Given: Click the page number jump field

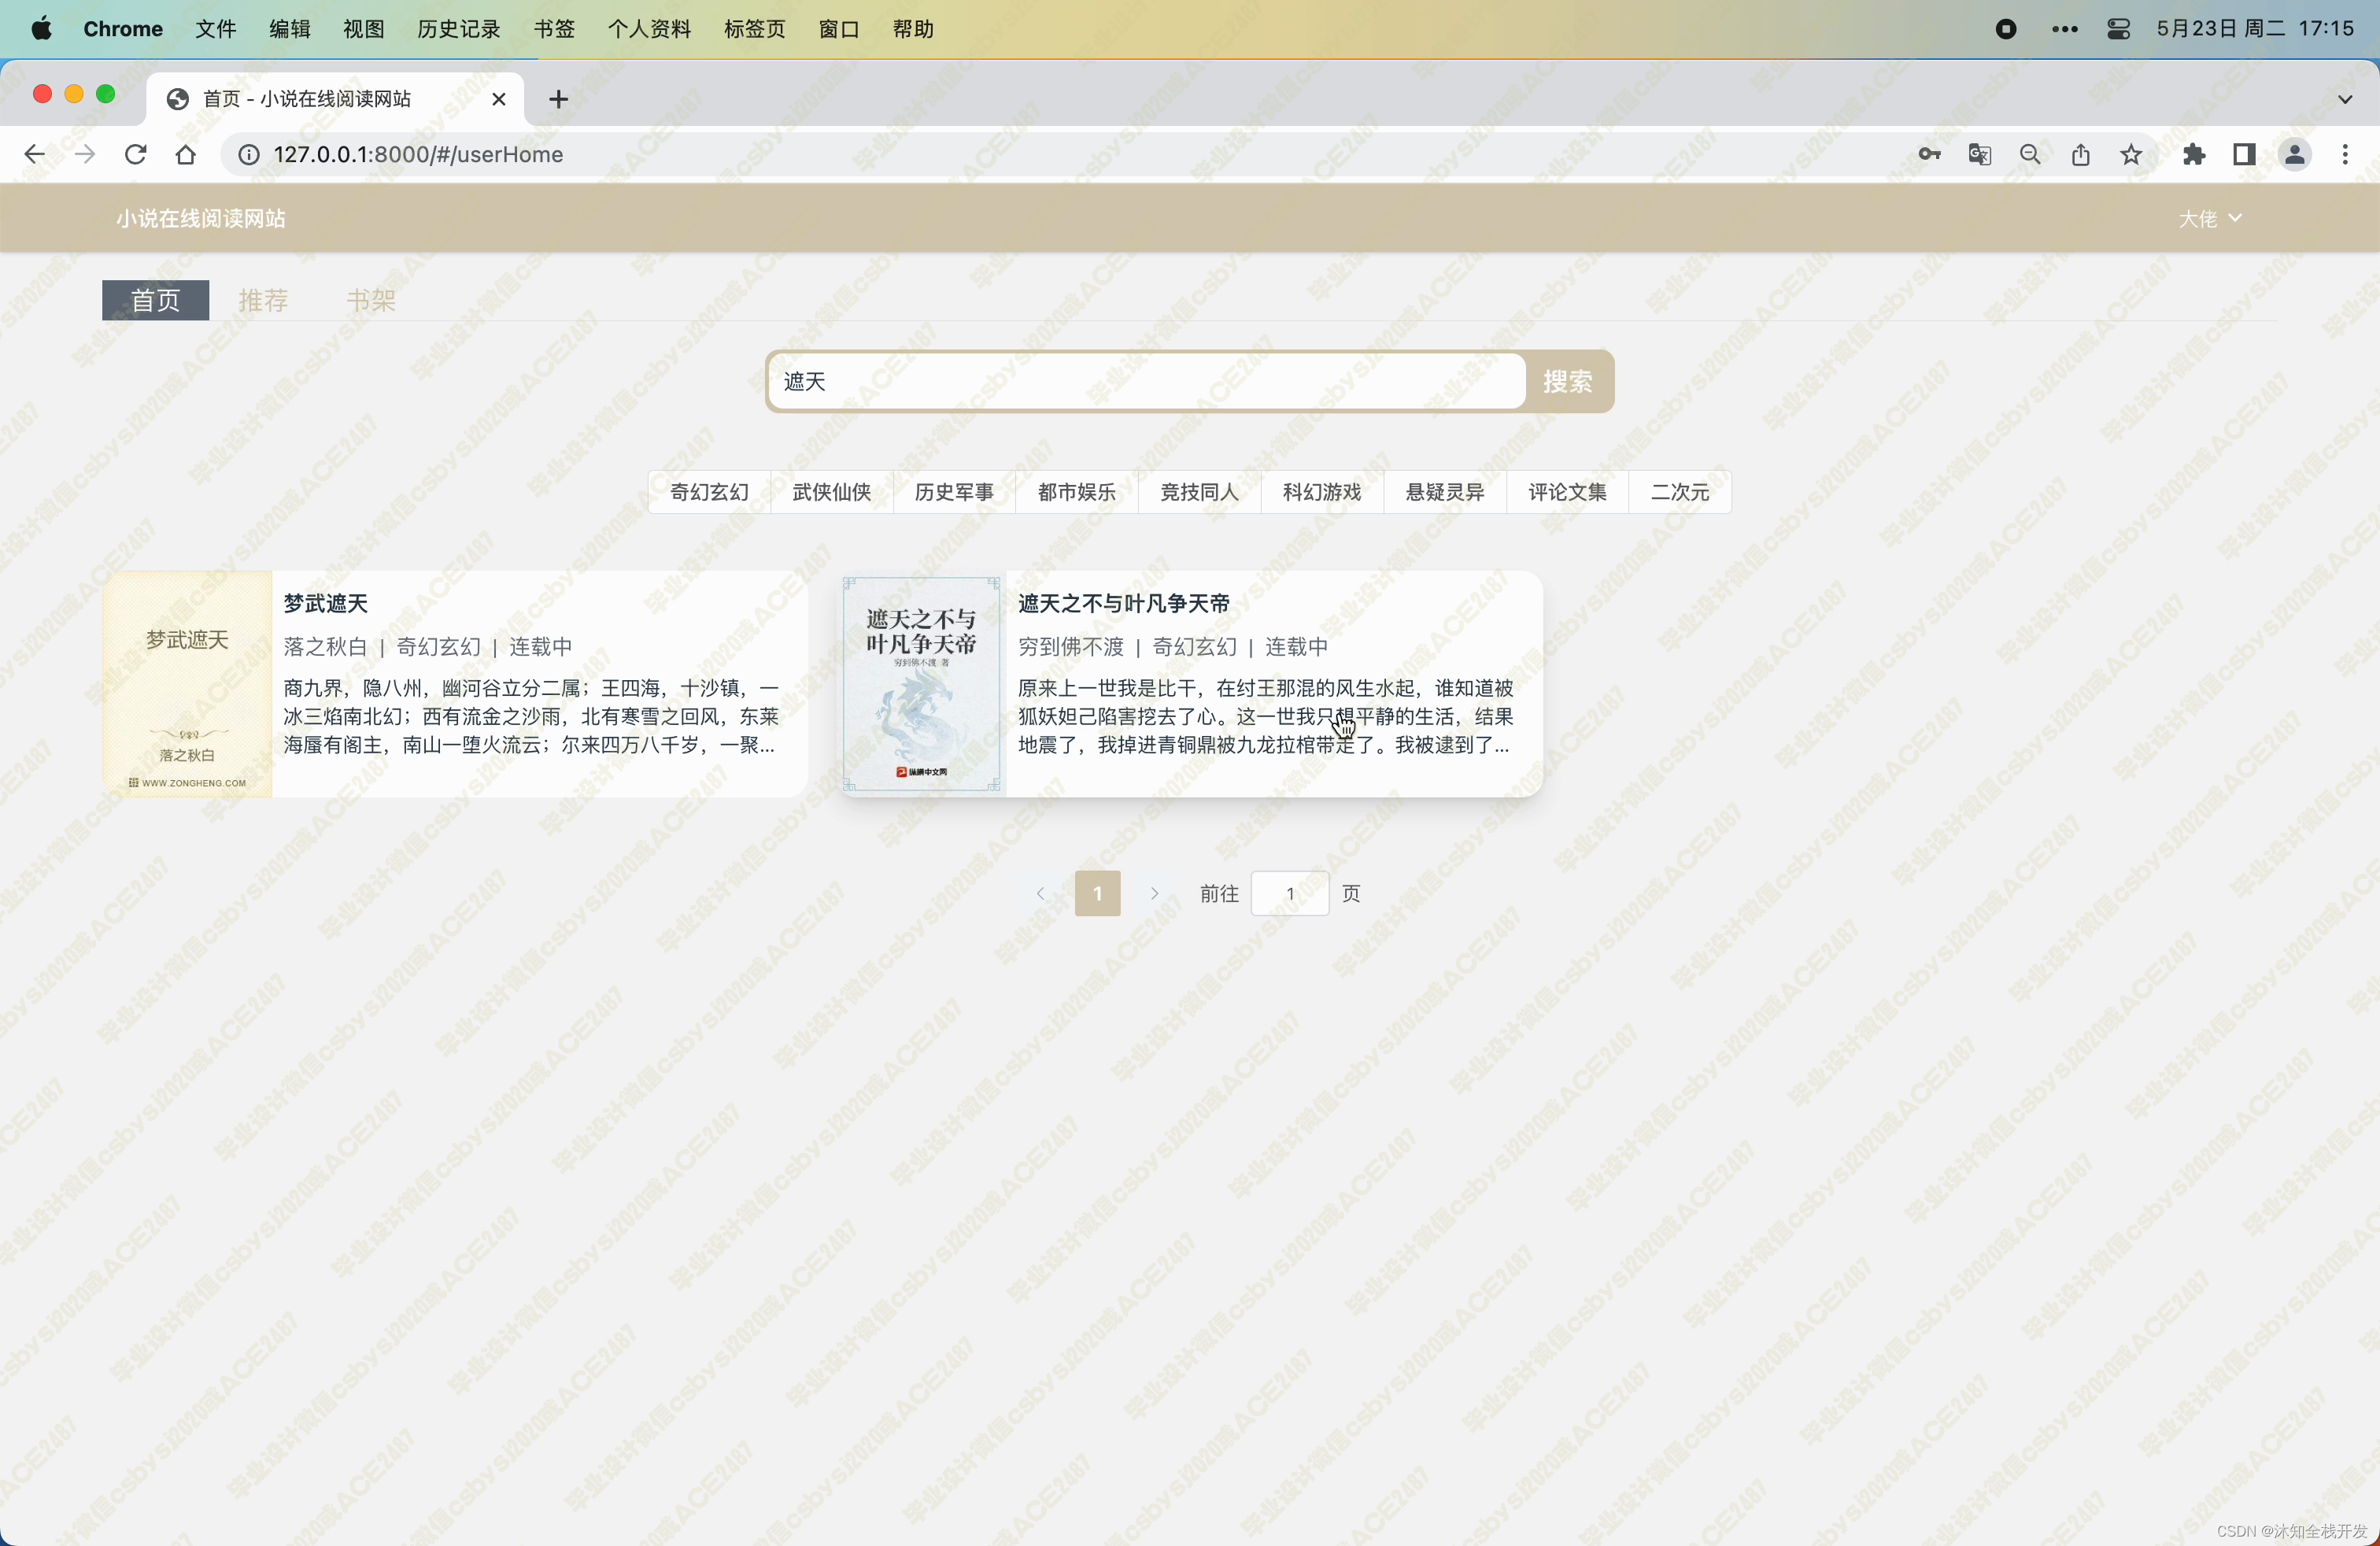Looking at the screenshot, I should [1289, 893].
